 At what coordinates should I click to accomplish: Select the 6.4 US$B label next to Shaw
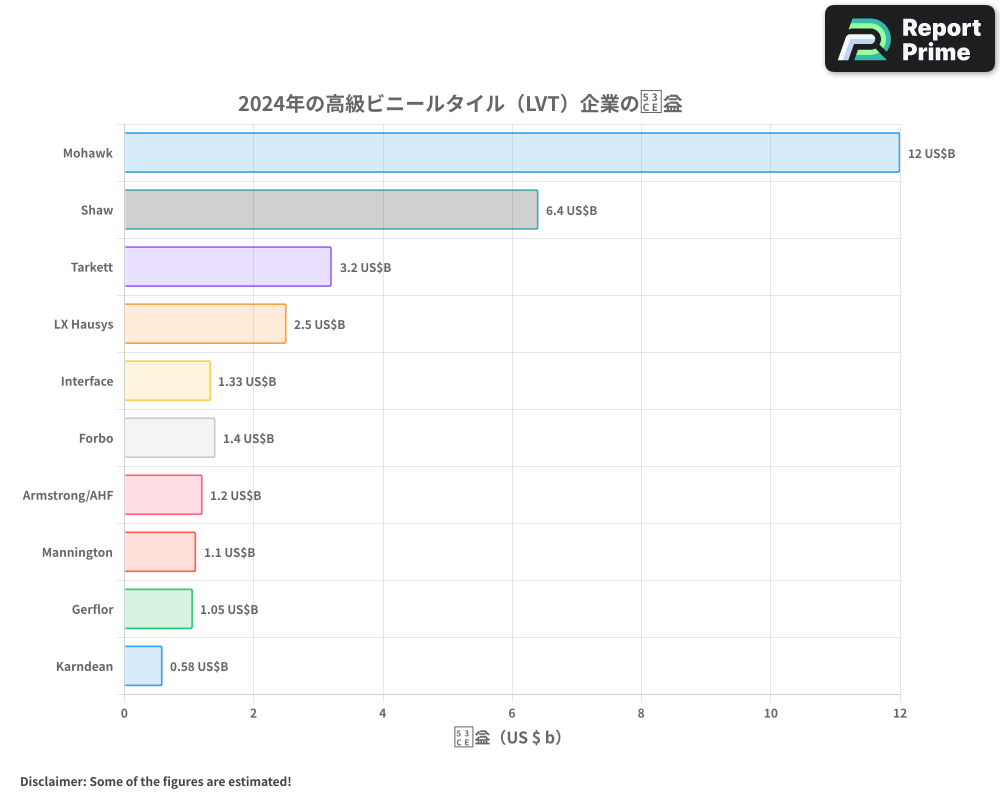569,211
